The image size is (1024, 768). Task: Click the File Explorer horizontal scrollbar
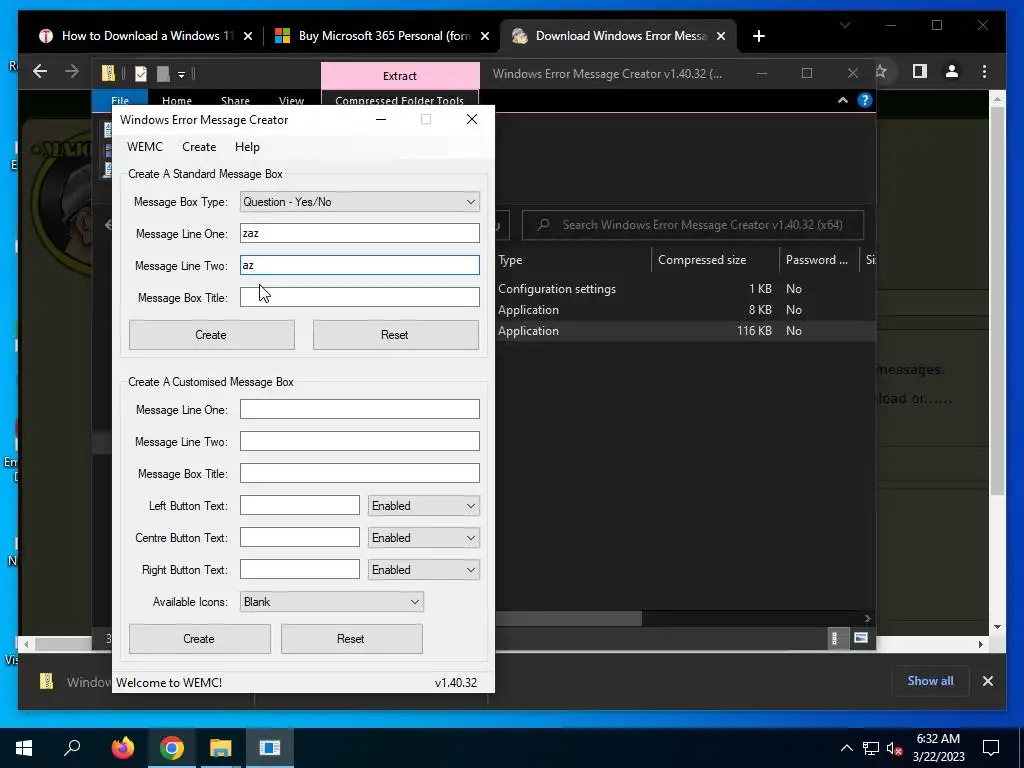click(x=568, y=618)
